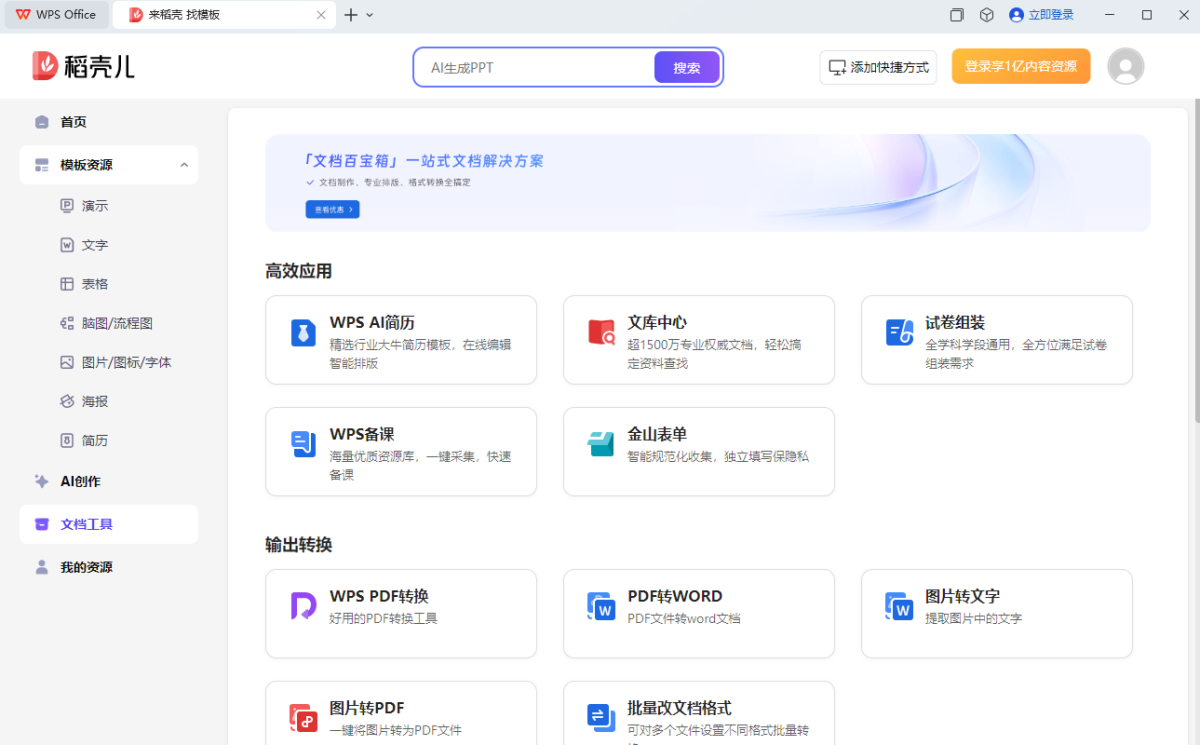Open the new tab dropdown arrow
This screenshot has width=1200, height=745.
(370, 15)
